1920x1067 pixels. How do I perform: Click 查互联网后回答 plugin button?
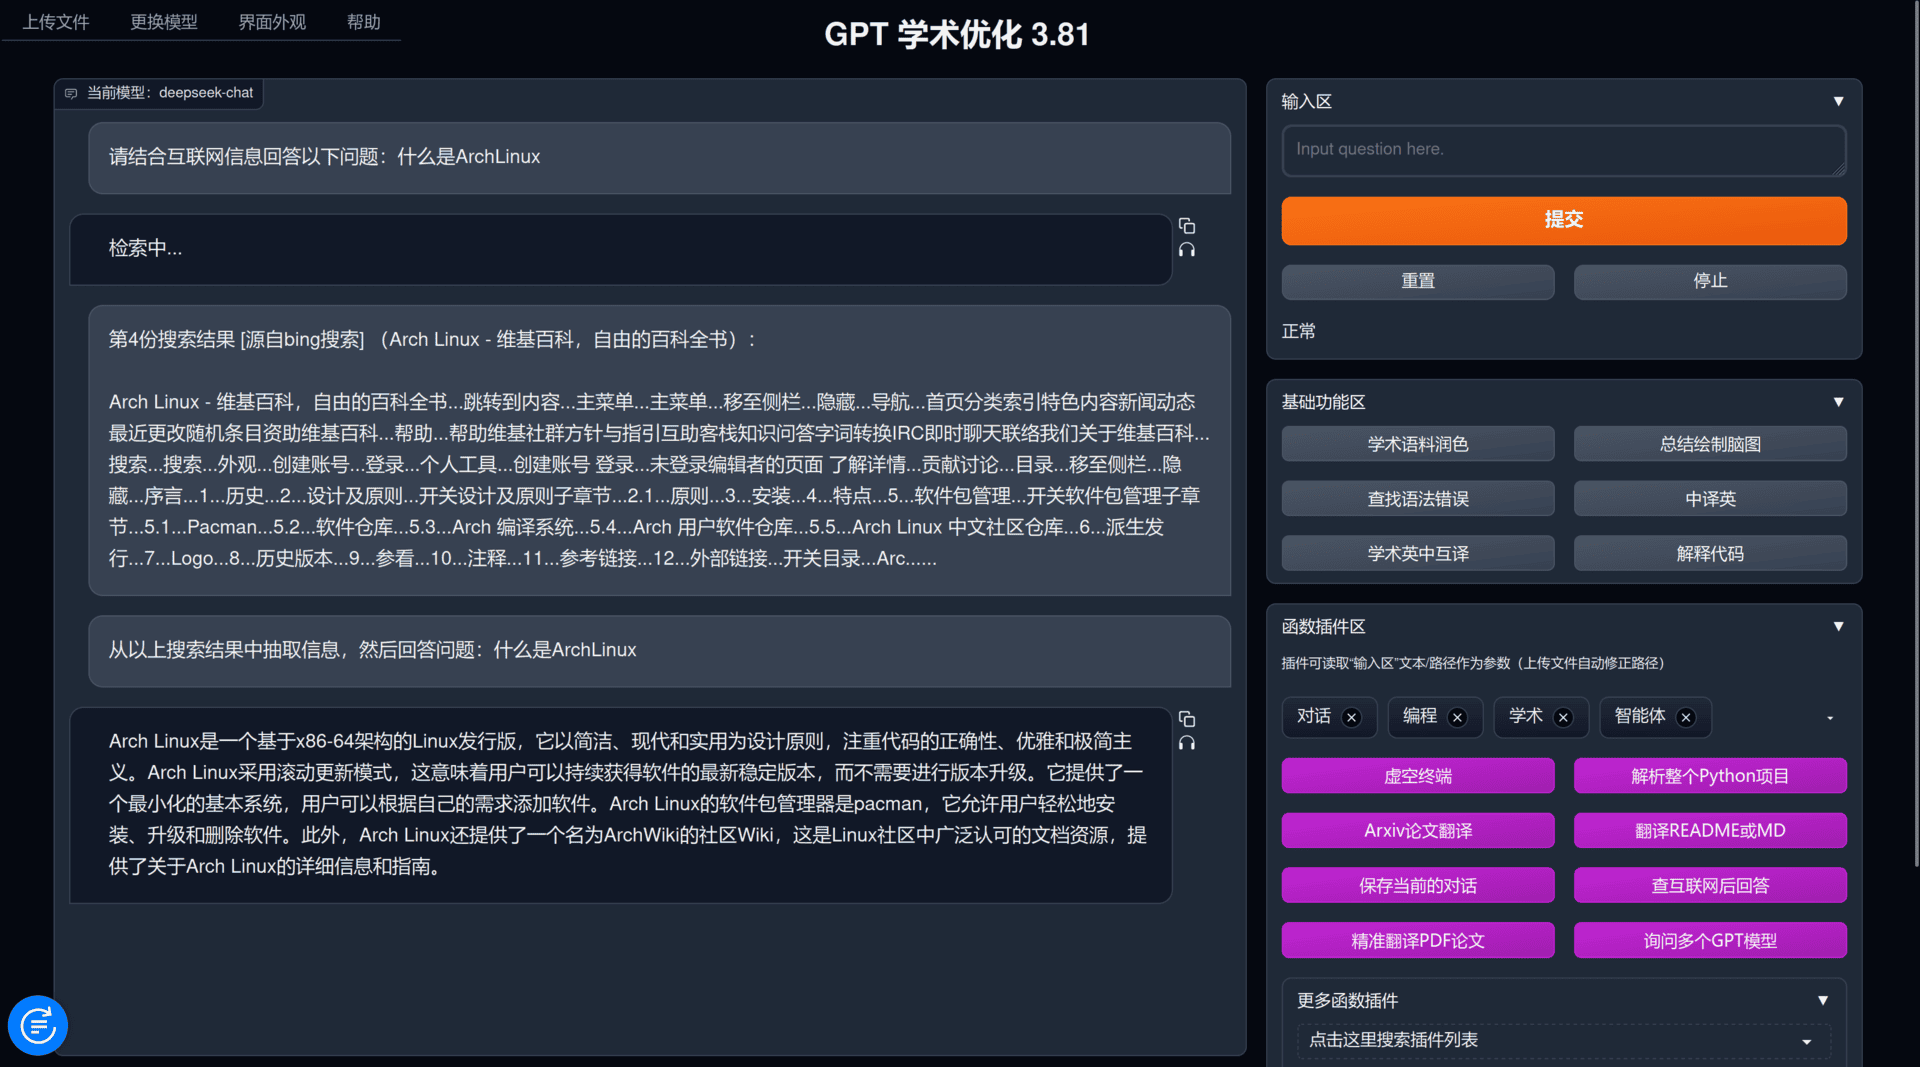coord(1710,885)
